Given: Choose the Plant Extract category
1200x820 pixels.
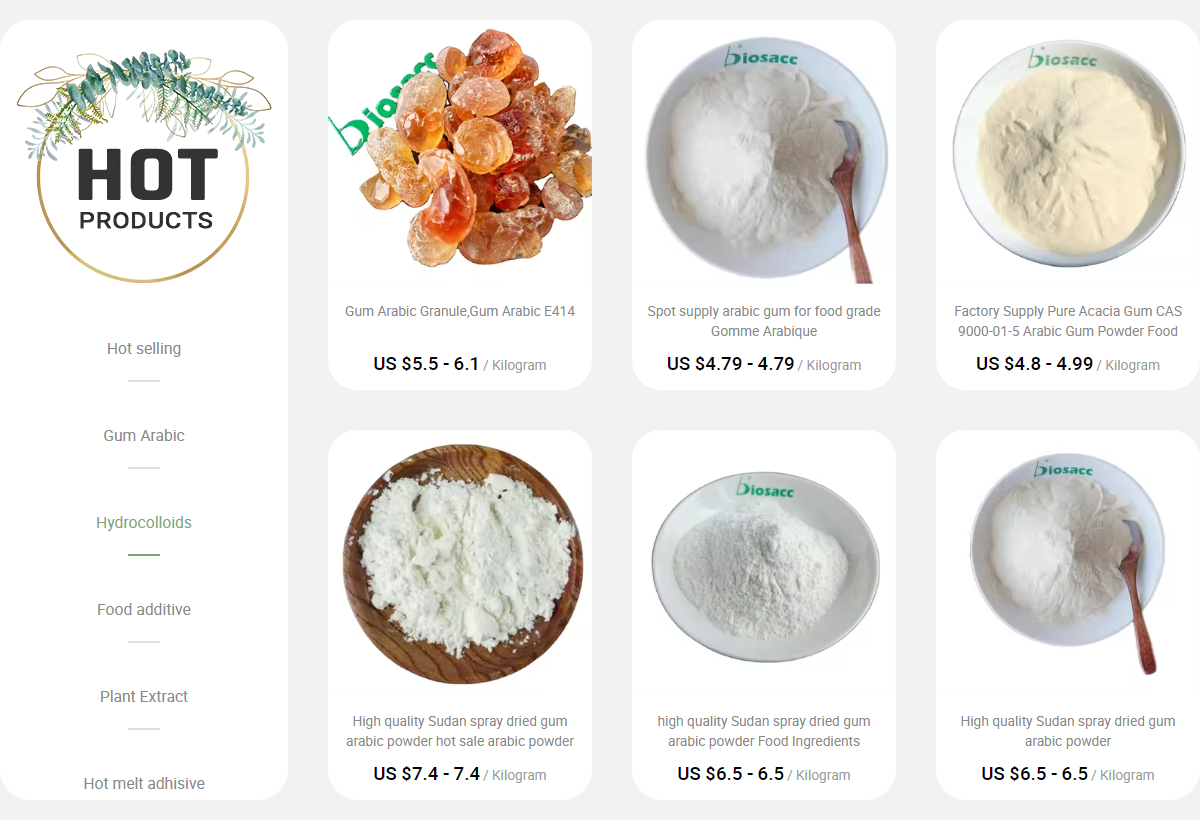Looking at the screenshot, I should (144, 697).
